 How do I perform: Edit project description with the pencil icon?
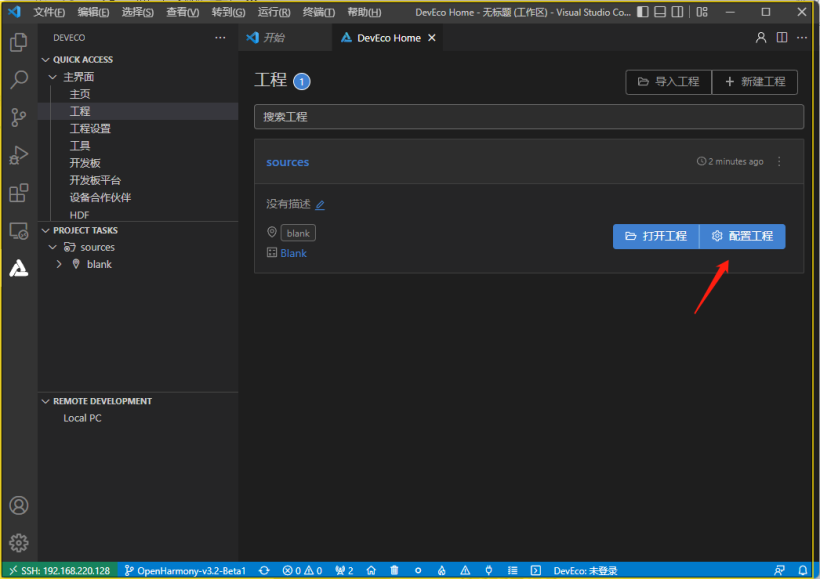tap(320, 205)
